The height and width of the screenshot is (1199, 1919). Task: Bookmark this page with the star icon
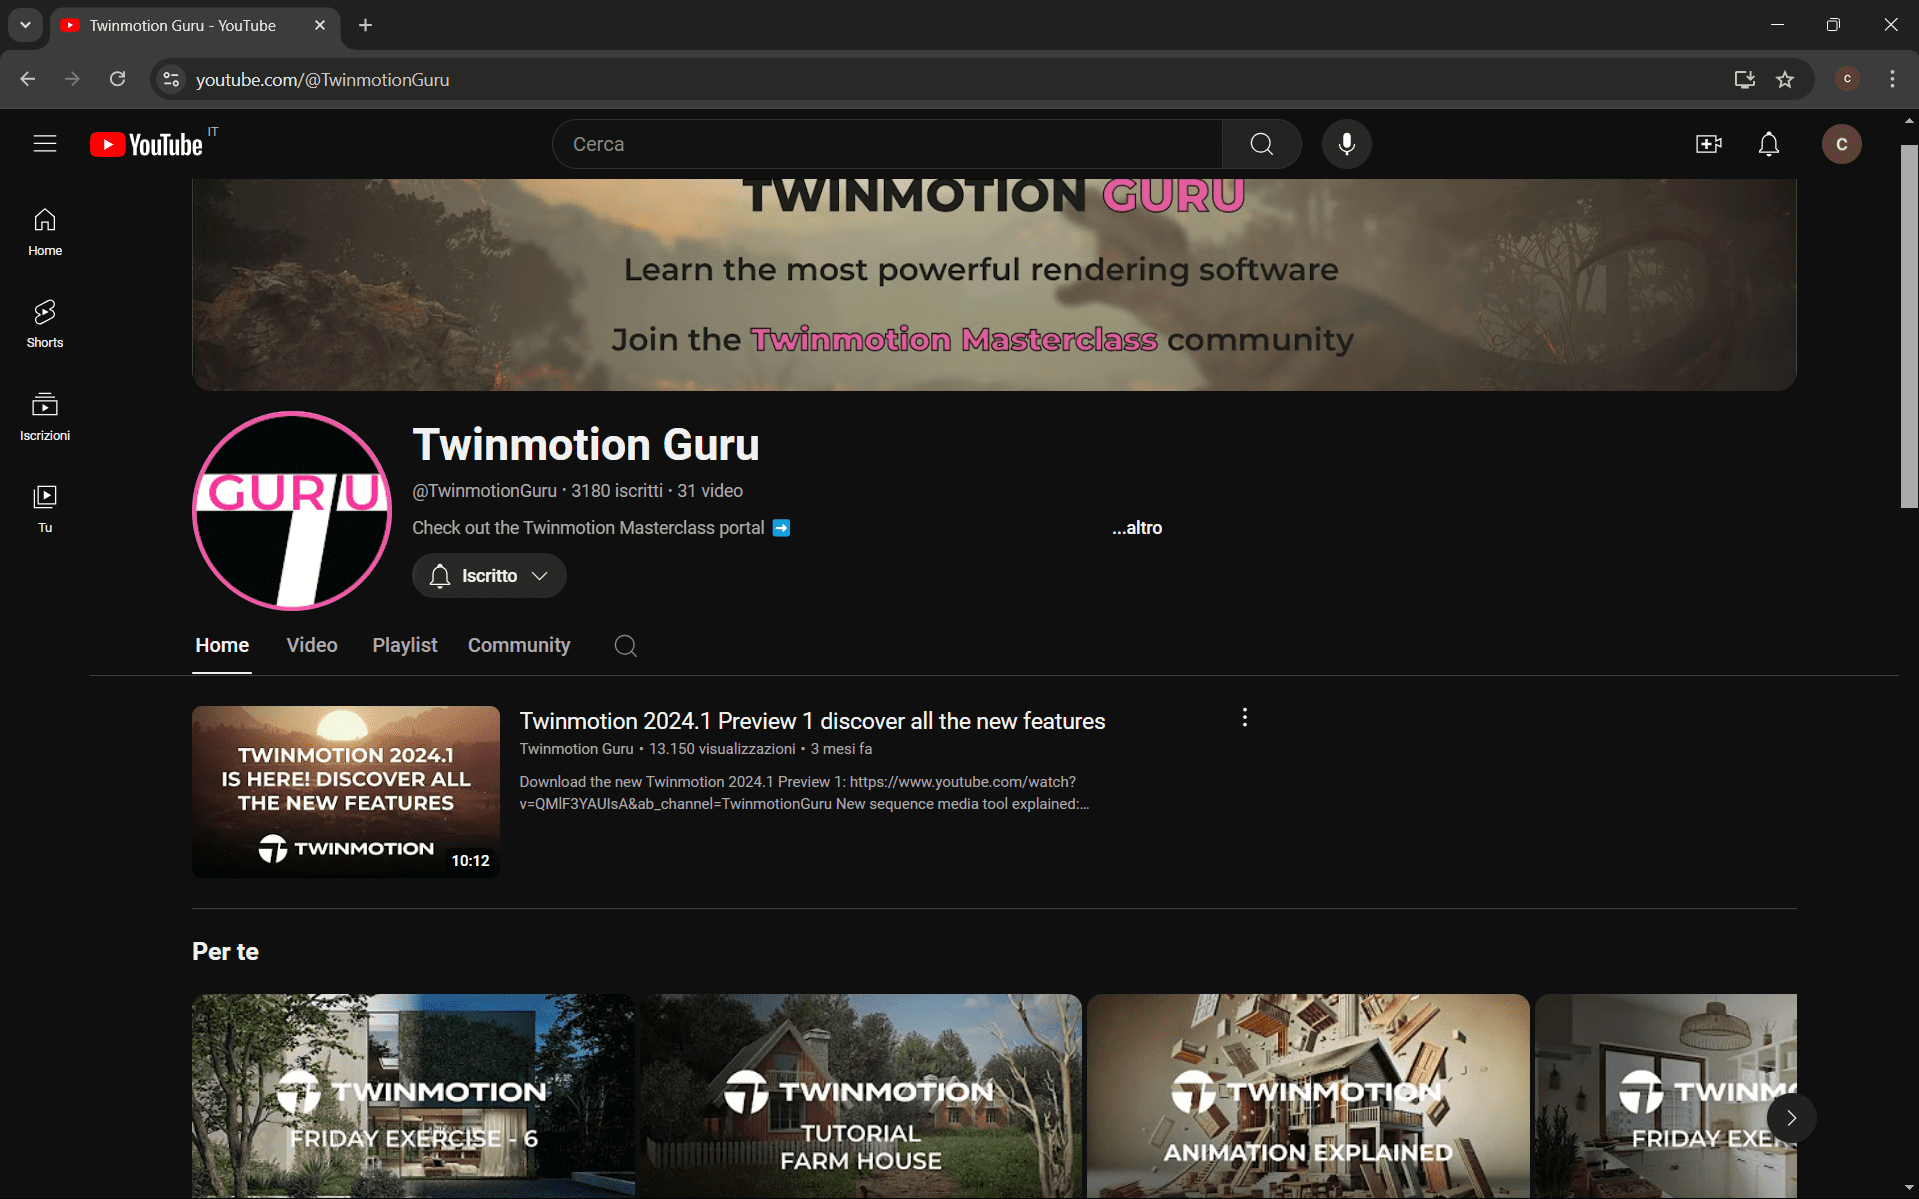[x=1785, y=80]
